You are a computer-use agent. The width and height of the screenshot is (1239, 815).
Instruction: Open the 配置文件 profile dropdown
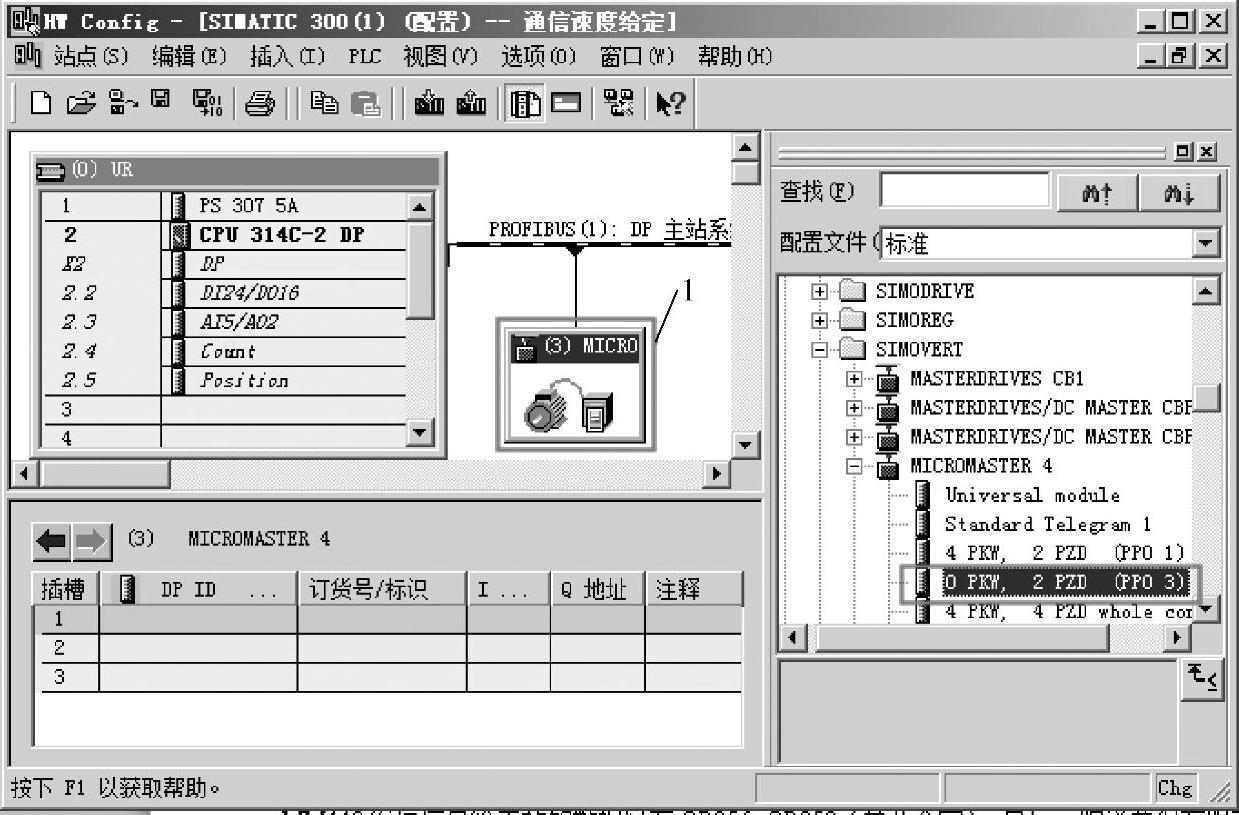[1207, 243]
